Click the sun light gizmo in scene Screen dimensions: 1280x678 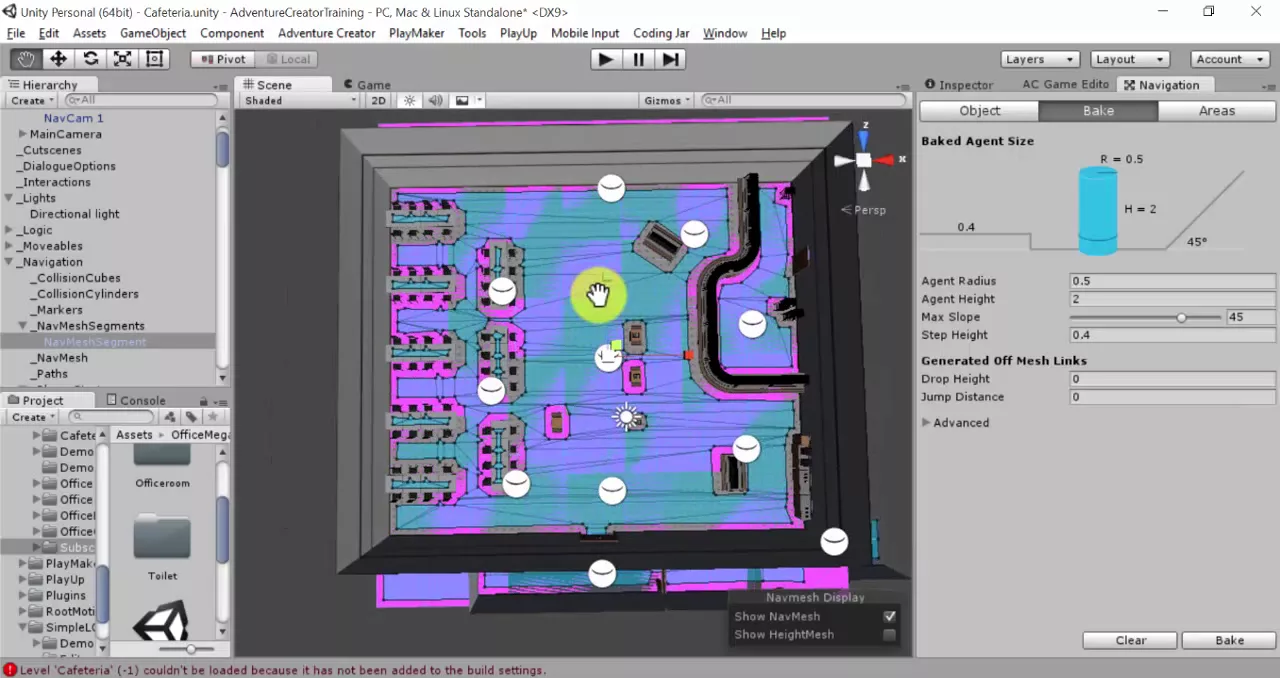tap(627, 417)
